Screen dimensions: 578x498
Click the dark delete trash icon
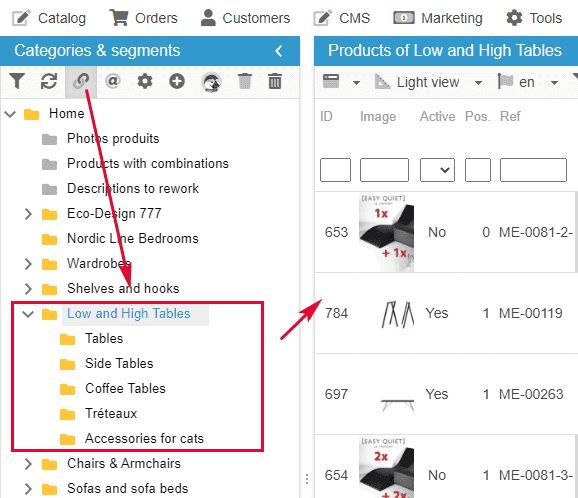click(x=275, y=81)
